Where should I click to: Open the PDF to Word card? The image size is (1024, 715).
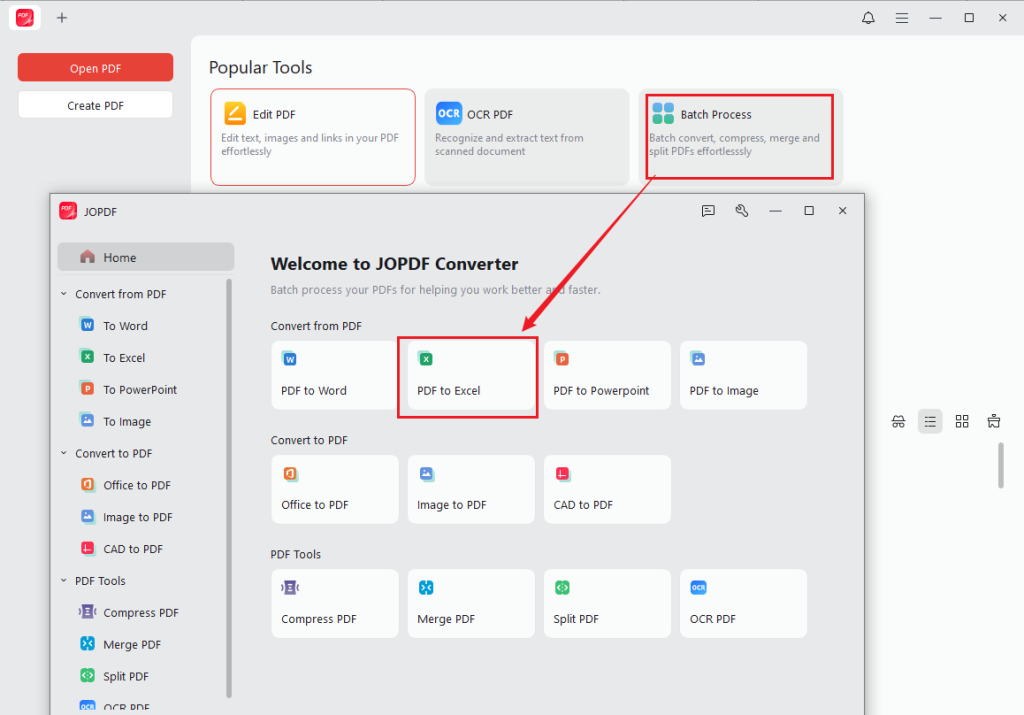[x=334, y=375]
